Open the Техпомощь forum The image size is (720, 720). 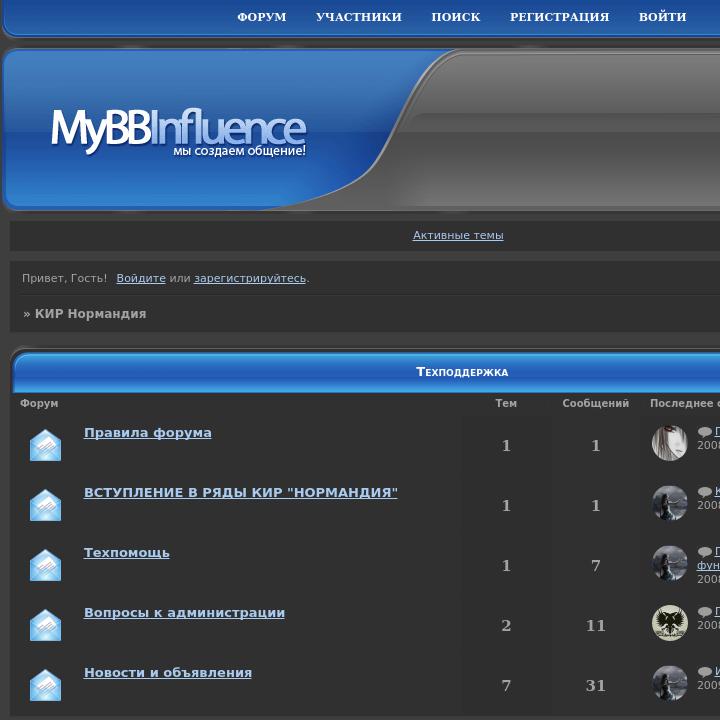pos(126,552)
